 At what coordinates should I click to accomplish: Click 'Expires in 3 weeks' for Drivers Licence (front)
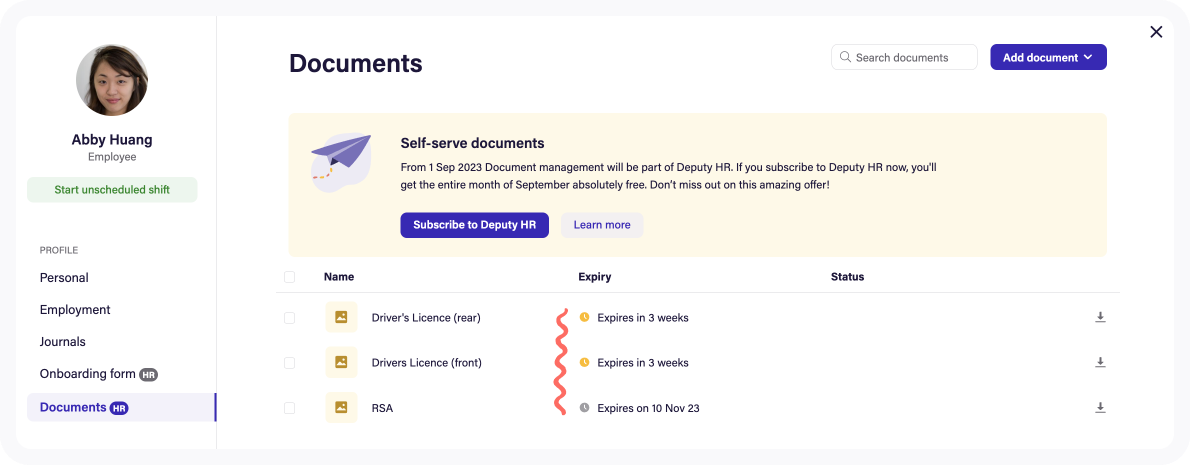[643, 363]
